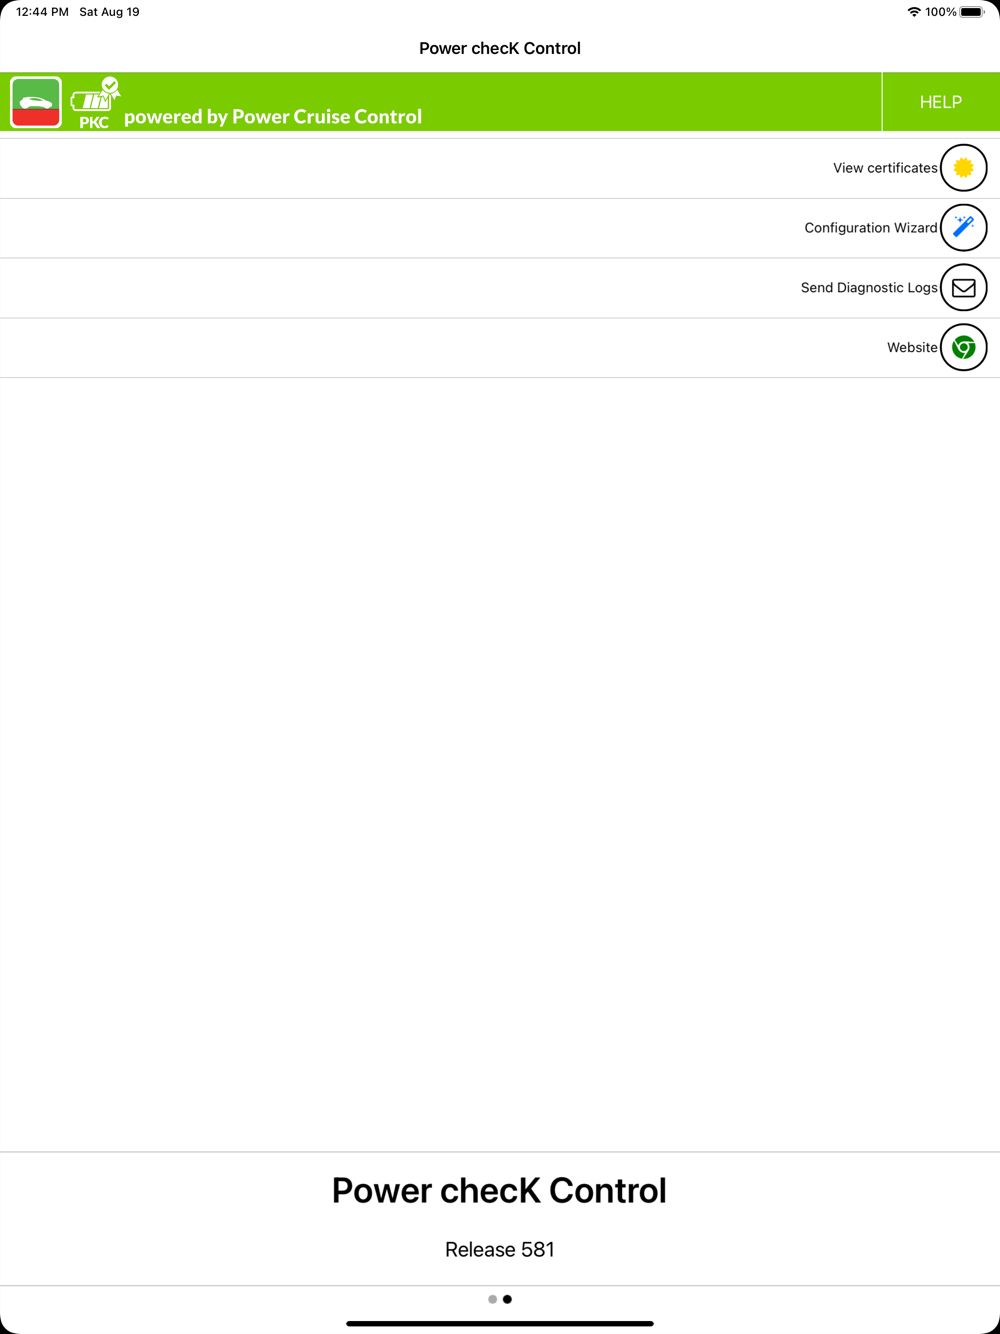This screenshot has width=1000, height=1334.
Task: Tap the battery status icon
Action: [x=972, y=12]
